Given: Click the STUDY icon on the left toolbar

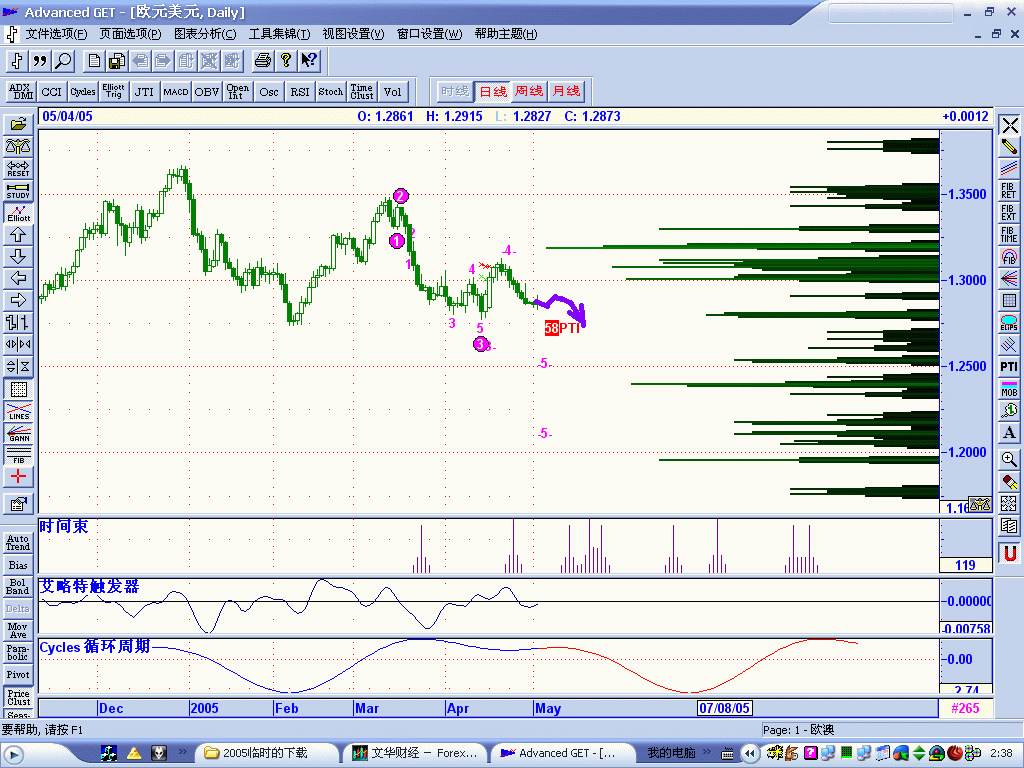Looking at the screenshot, I should coord(17,190).
